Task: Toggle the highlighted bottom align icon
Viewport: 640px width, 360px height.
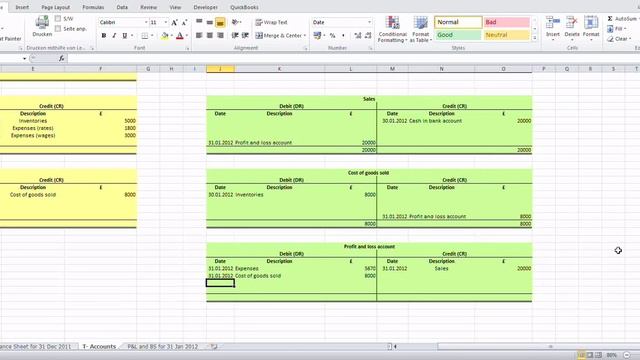Action: click(x=220, y=23)
